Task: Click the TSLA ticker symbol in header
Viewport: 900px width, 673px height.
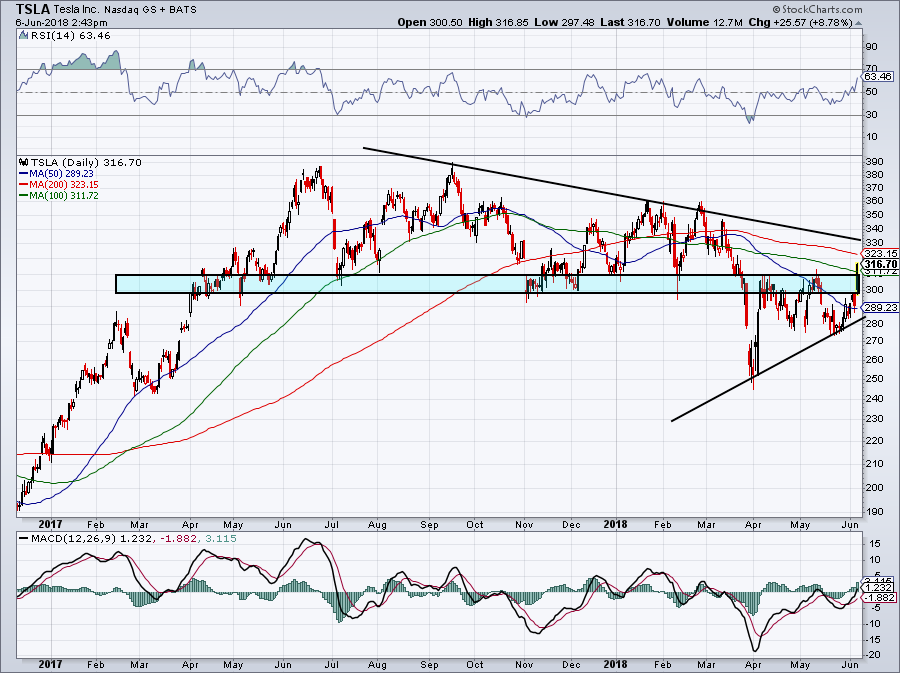Action: 33,9
